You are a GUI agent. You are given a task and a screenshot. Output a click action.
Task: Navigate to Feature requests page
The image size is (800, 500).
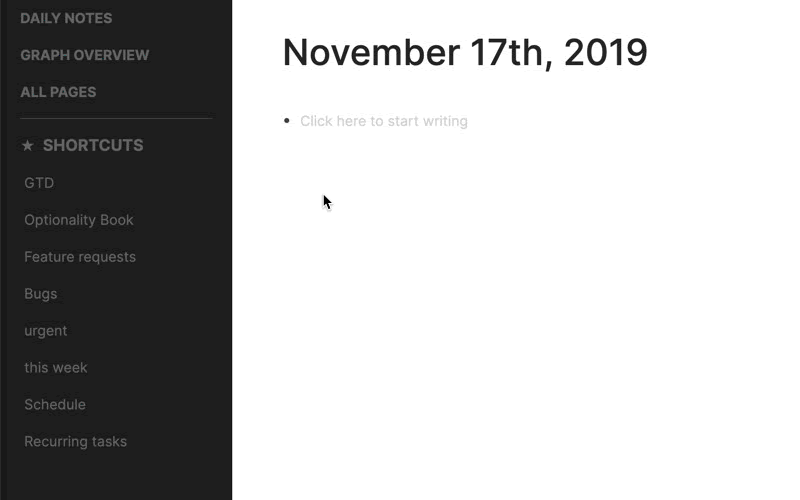tap(80, 257)
